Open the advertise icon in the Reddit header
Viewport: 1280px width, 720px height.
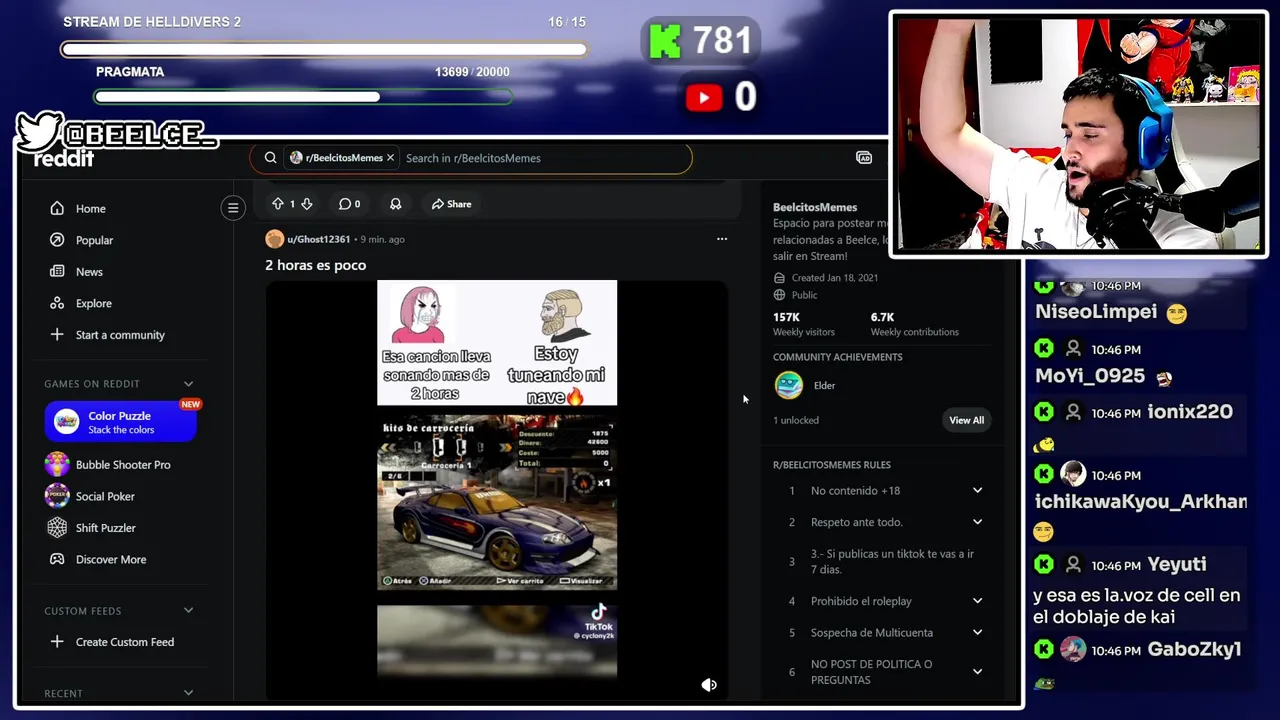tap(864, 158)
